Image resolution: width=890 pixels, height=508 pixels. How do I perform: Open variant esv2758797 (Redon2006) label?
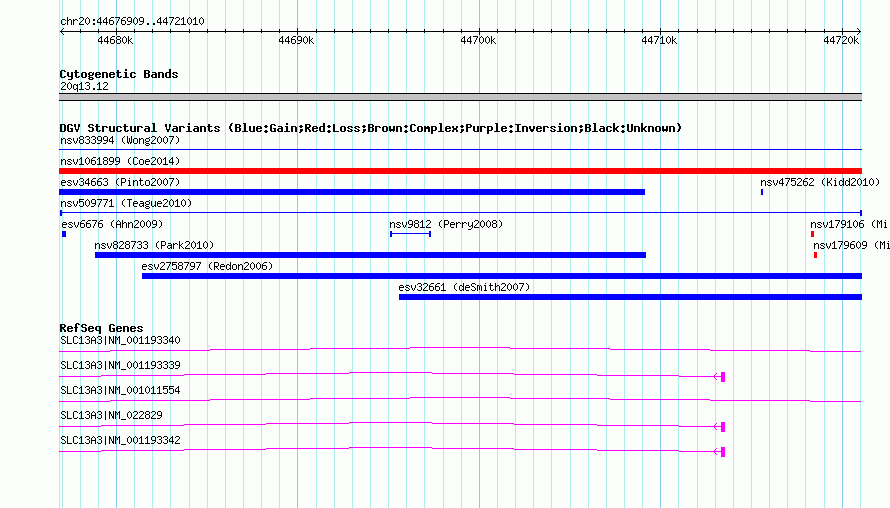(207, 266)
